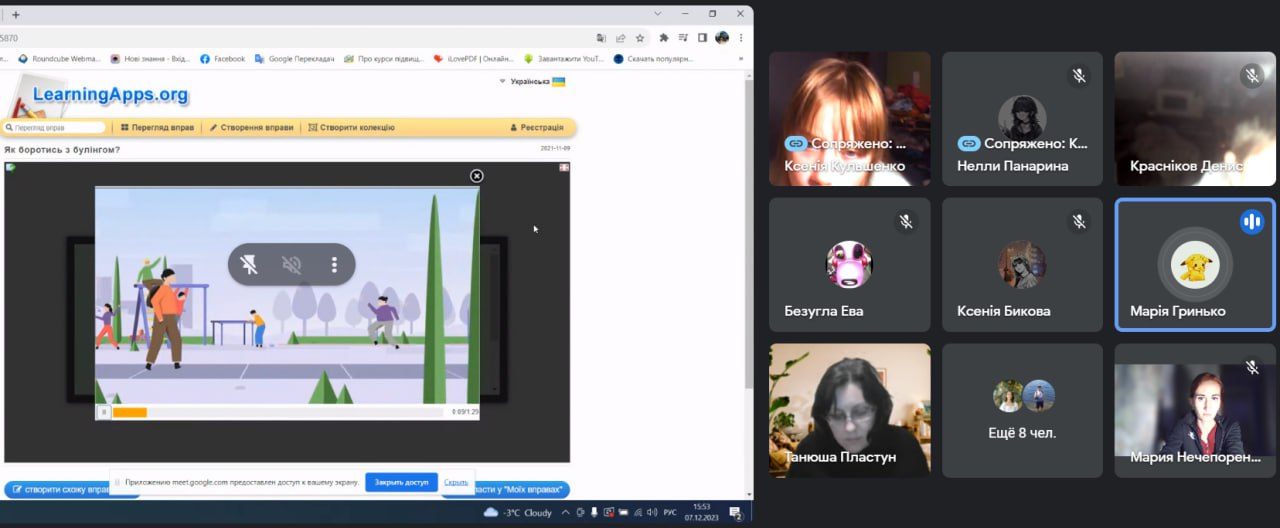Viewport: 1280px width, 528px height.
Task: Click the Реєстрація link
Action: pyautogui.click(x=536, y=128)
